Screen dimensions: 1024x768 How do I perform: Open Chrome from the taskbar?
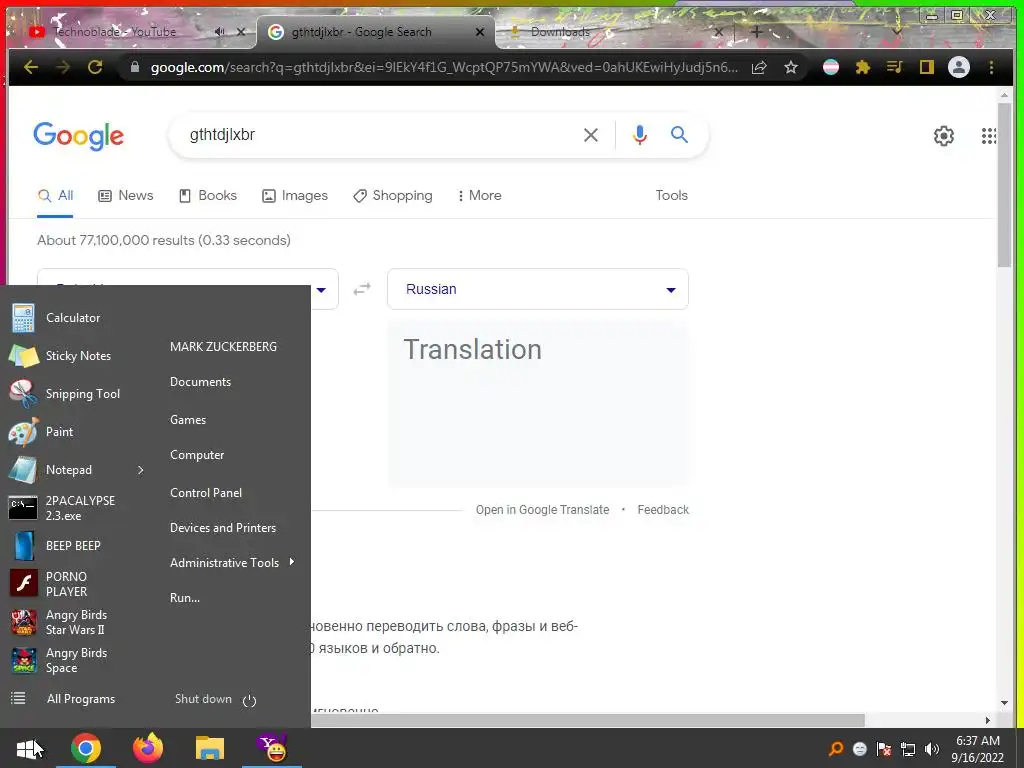pos(86,749)
